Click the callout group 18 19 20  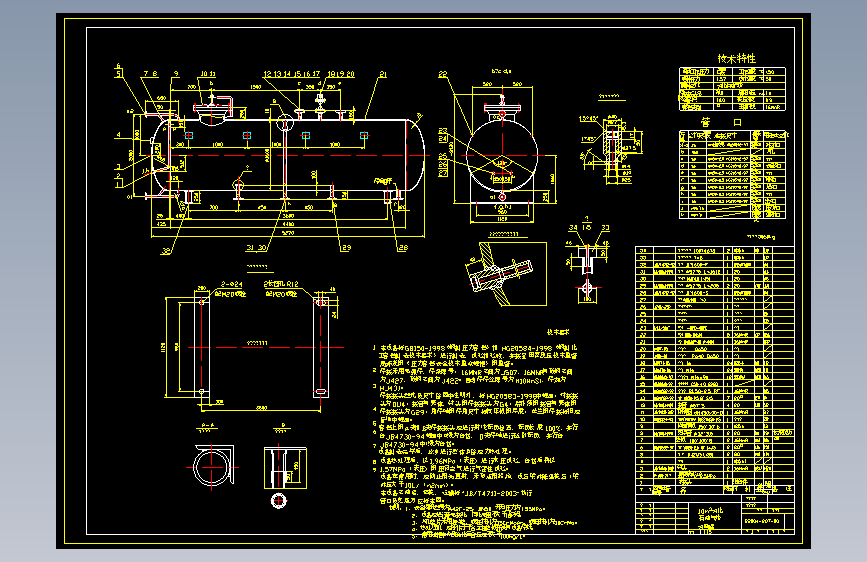click(341, 74)
